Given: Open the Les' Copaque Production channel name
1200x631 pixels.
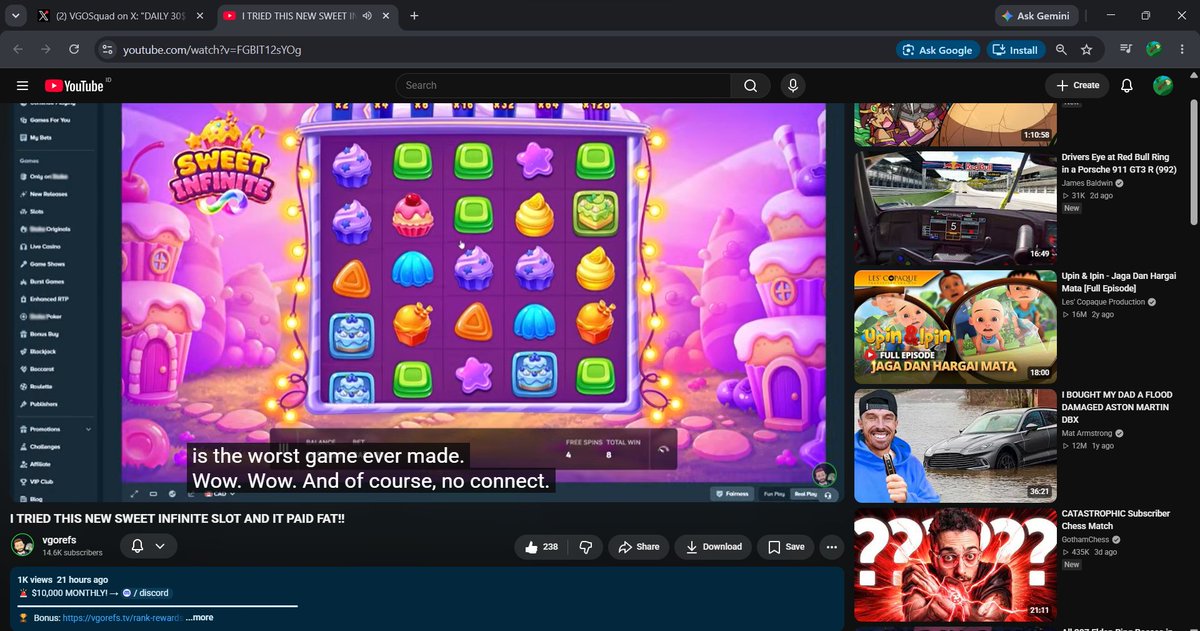Looking at the screenshot, I should point(1104,303).
